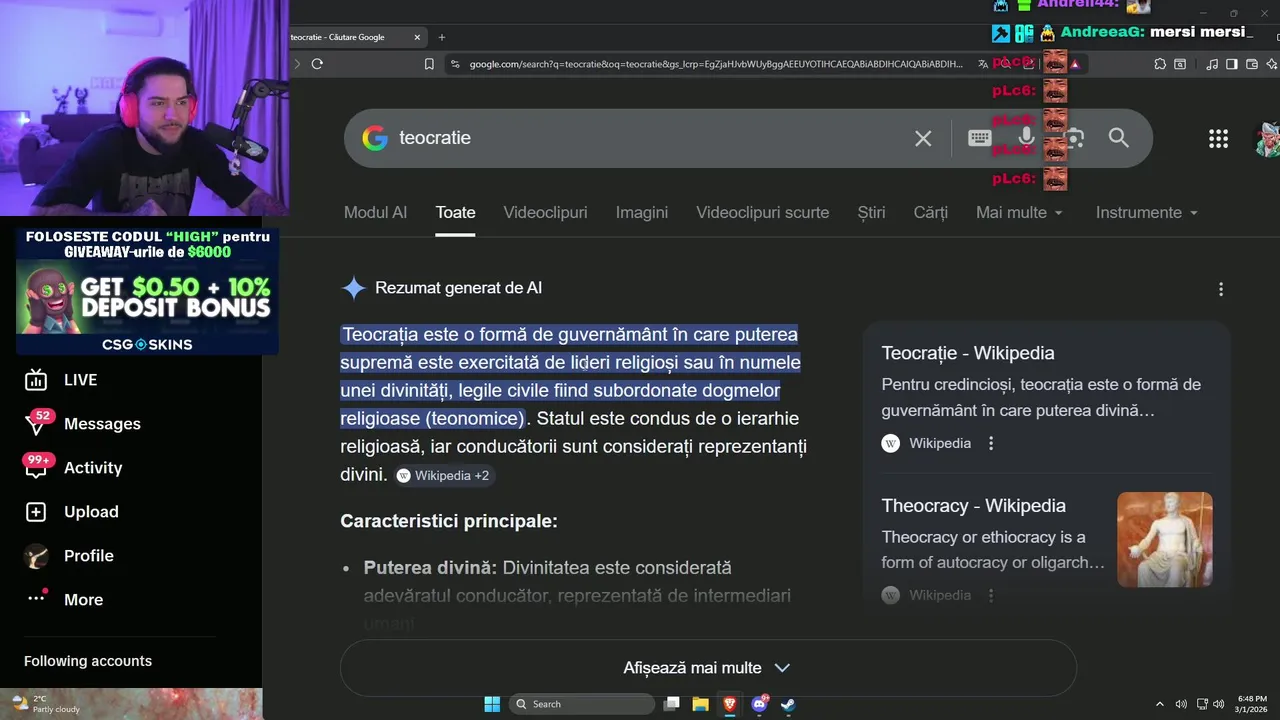The width and height of the screenshot is (1280, 720).
Task: Click the Google logo in search box
Action: click(x=375, y=138)
